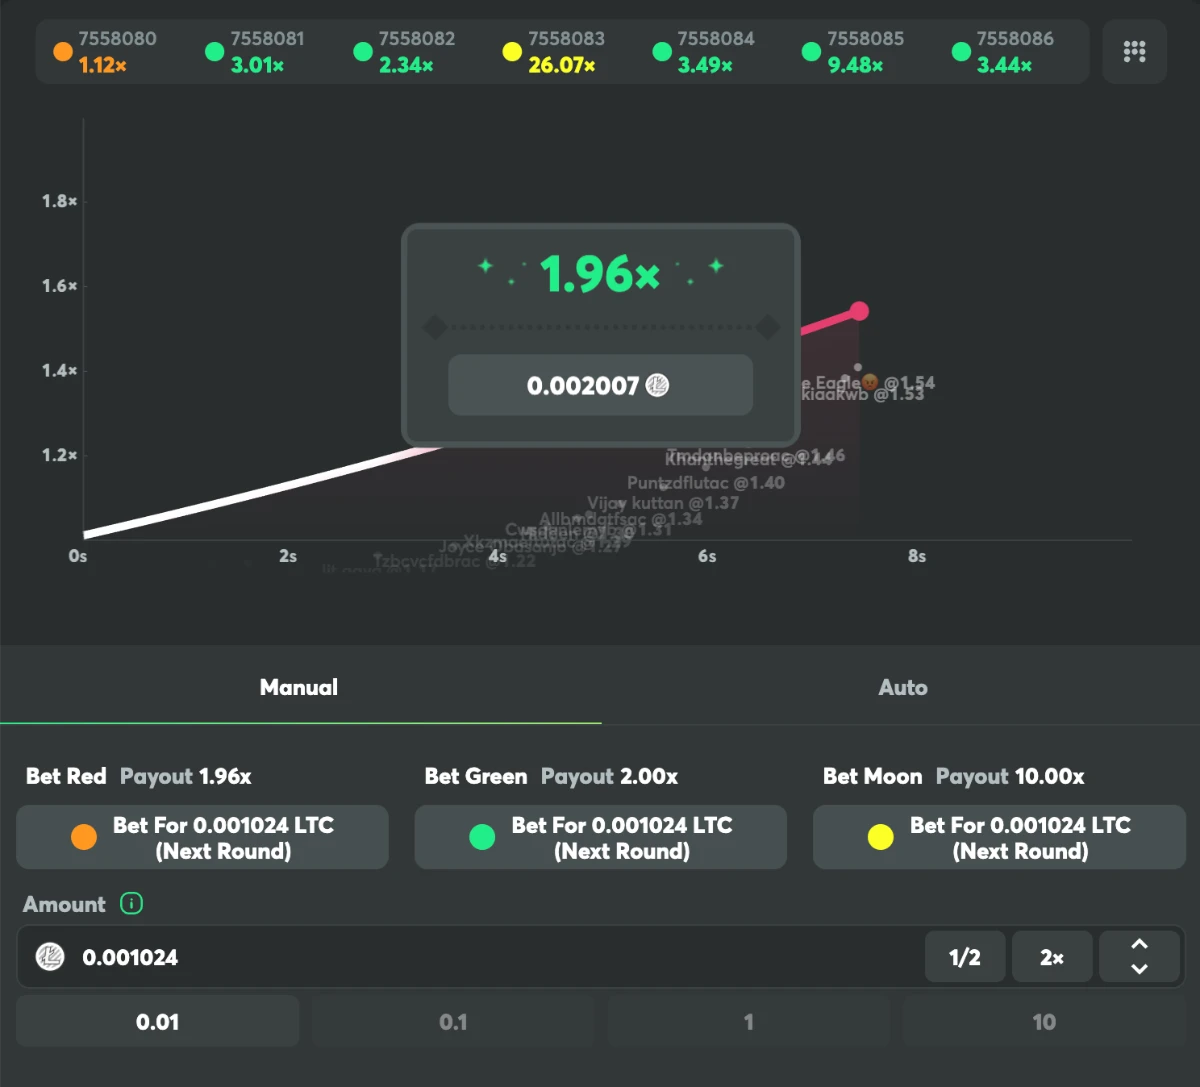Screen dimensions: 1200x1087
Task: Click the bet amount input field
Action: (480, 957)
